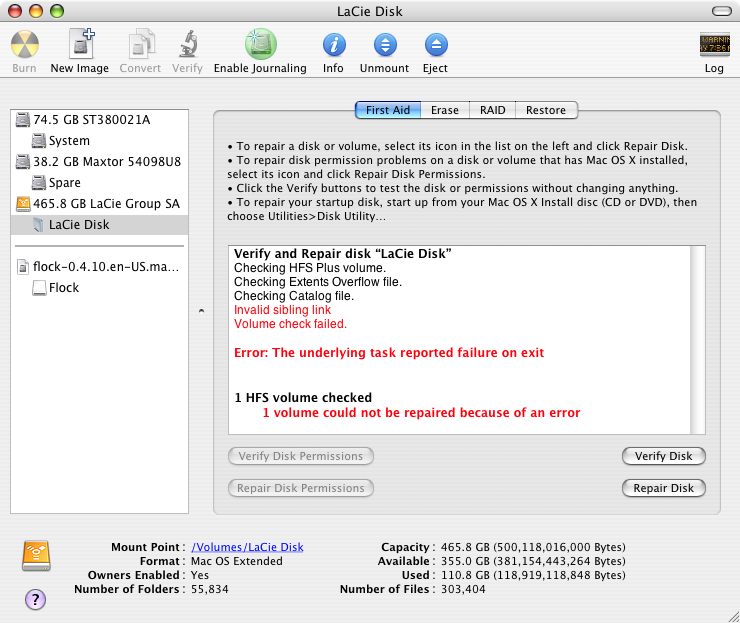Screen dimensions: 740x623
Task: Click Repair Disk Permissions button
Action: [x=301, y=488]
